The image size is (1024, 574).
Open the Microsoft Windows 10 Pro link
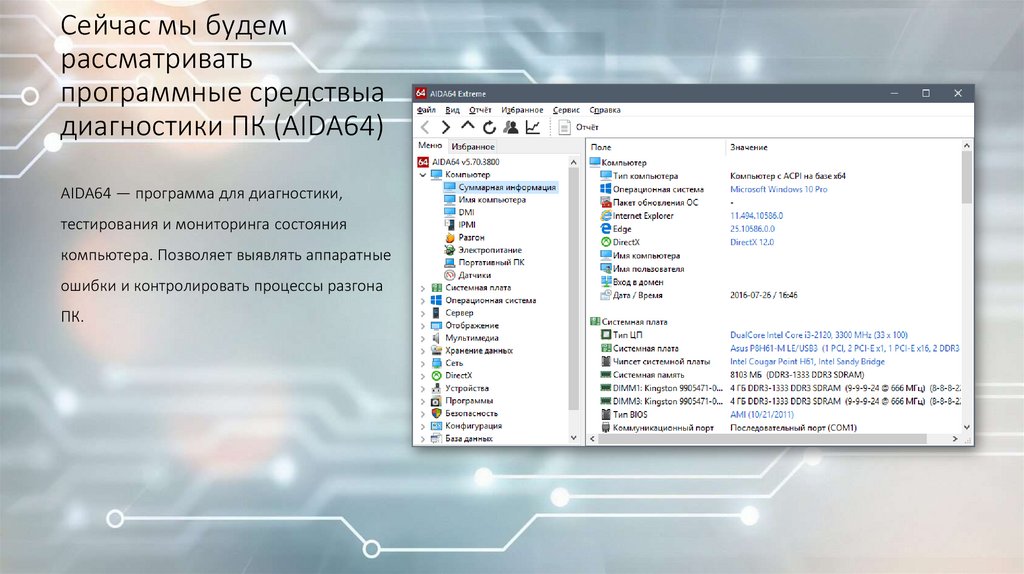(x=778, y=189)
